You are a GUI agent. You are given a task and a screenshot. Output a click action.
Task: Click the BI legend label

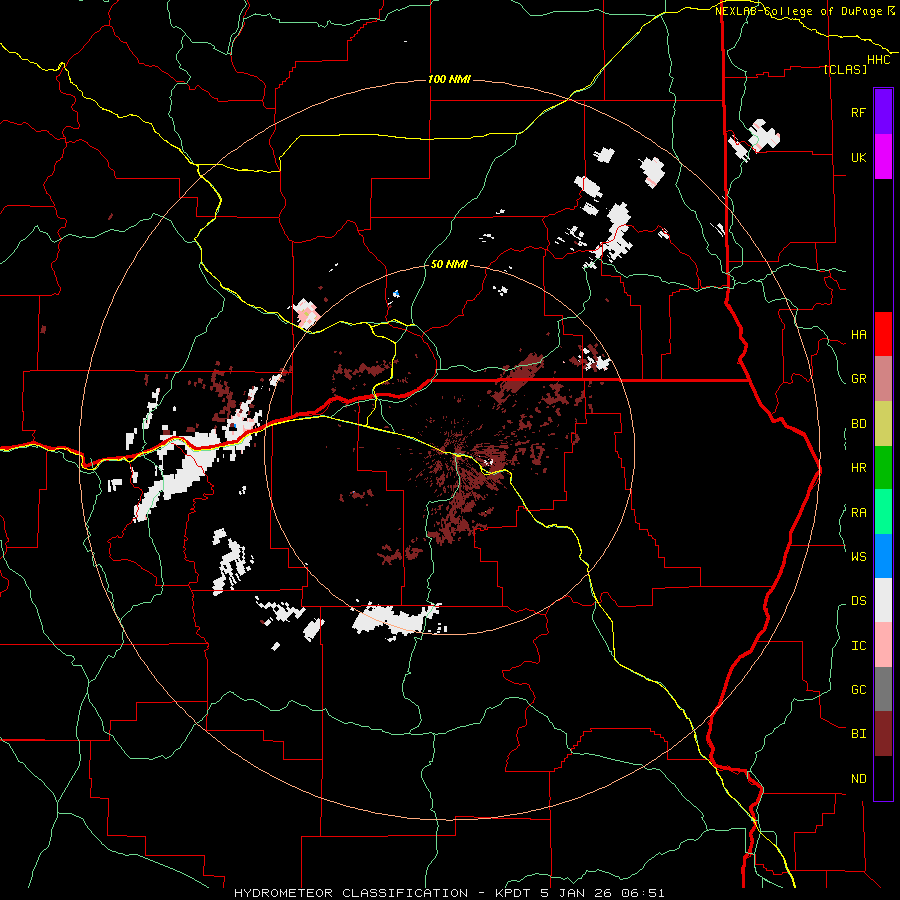(859, 734)
